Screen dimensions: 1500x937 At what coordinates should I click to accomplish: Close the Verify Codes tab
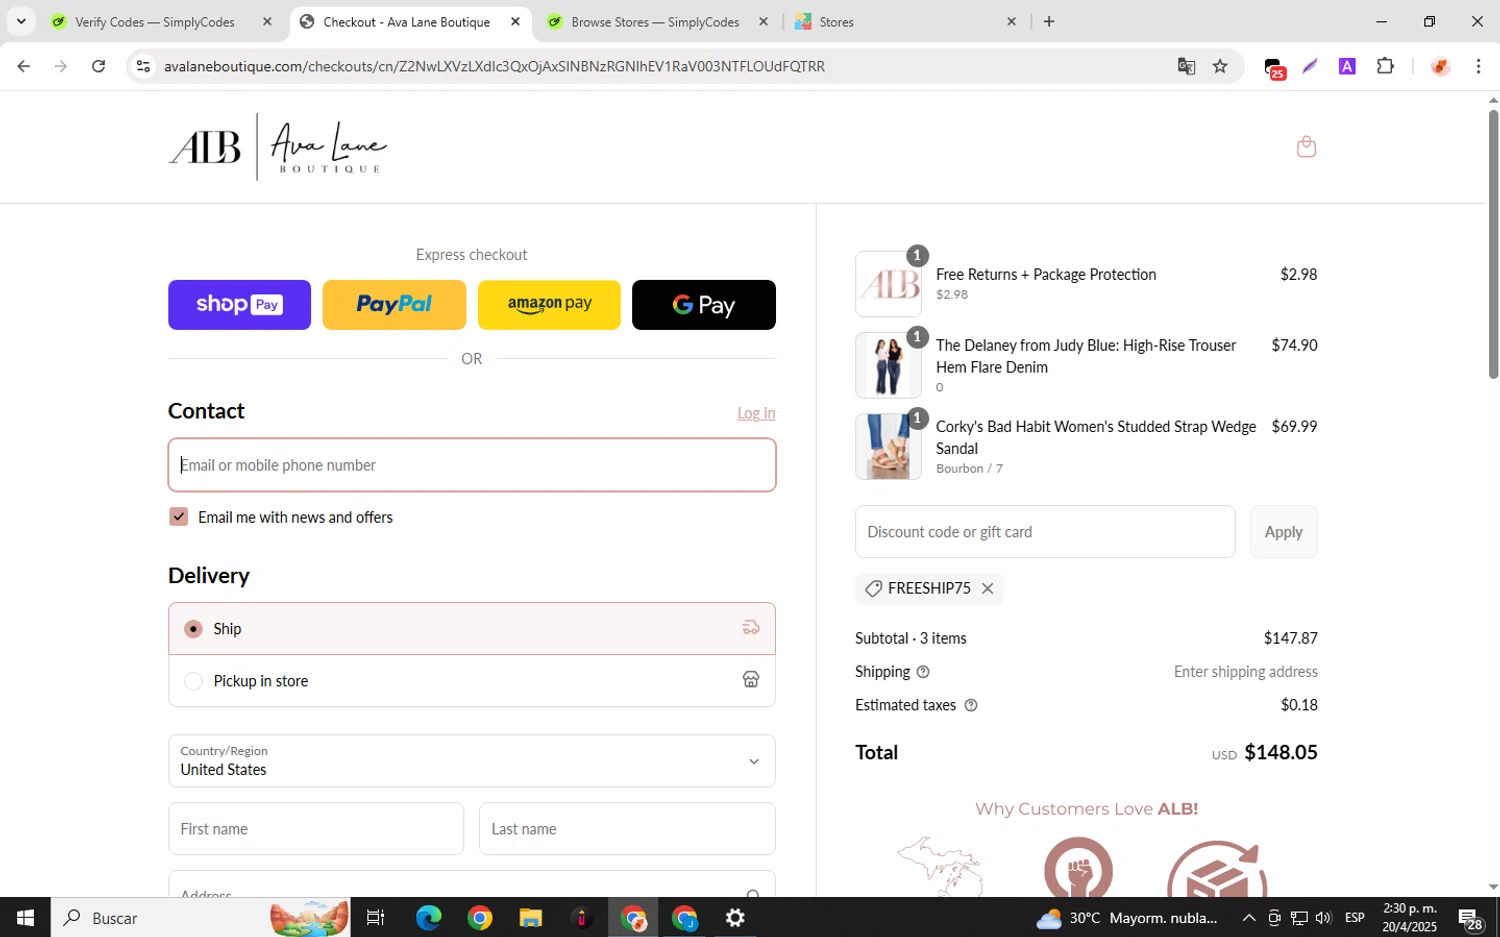[267, 21]
